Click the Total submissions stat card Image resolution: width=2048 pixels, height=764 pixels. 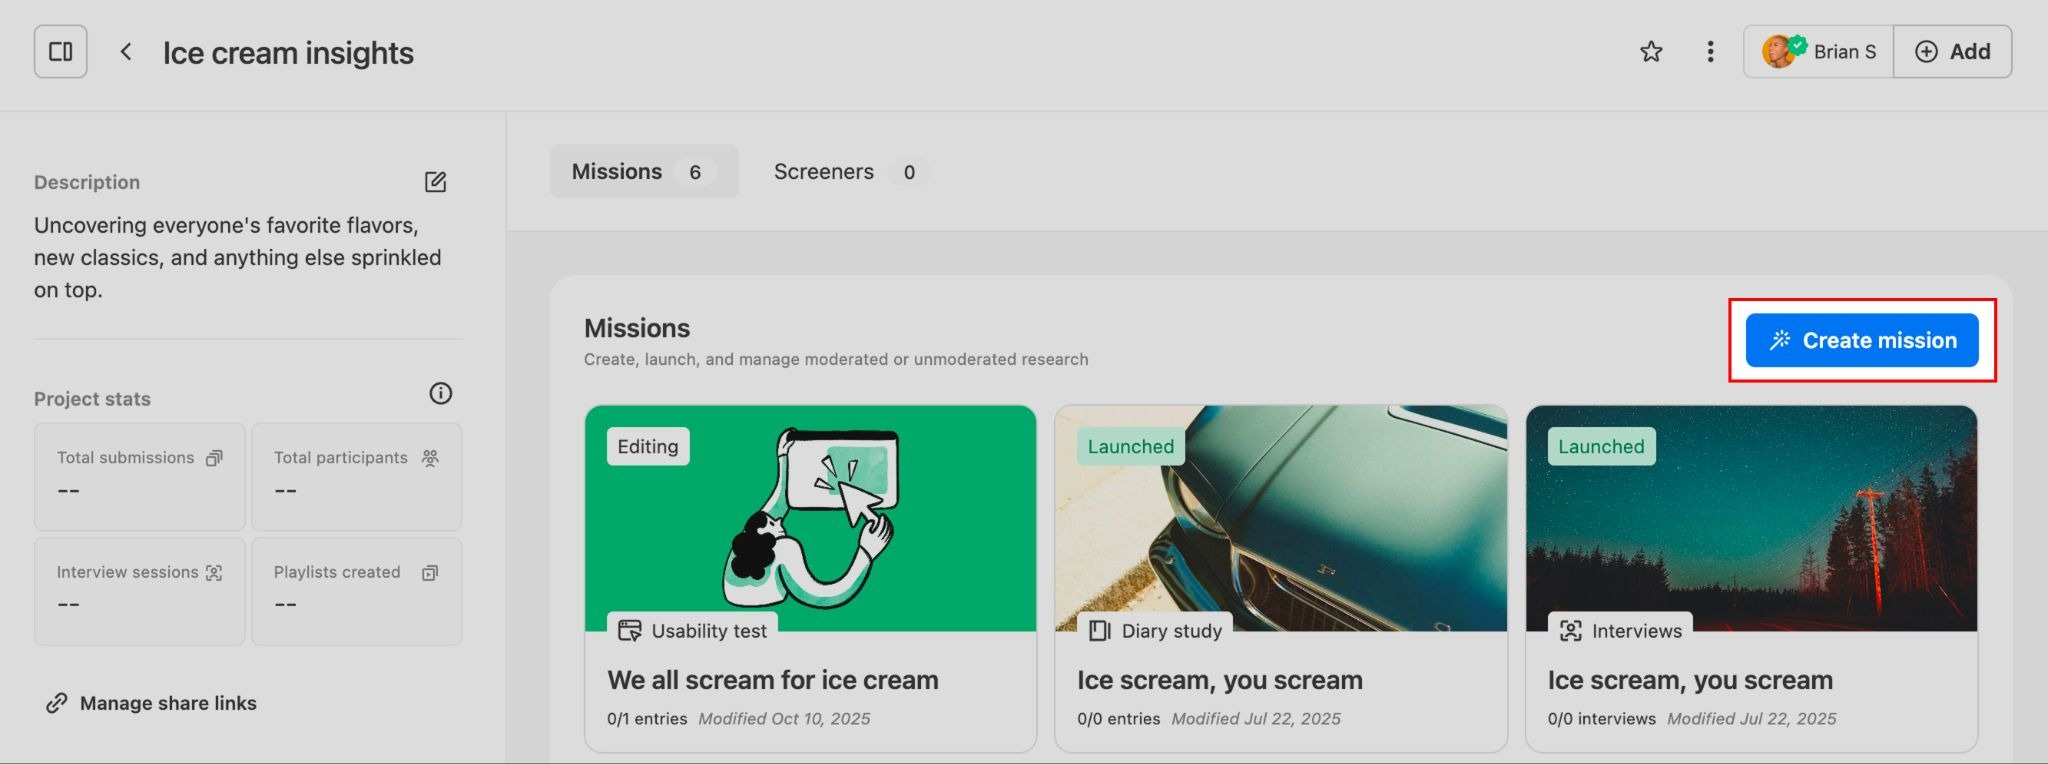click(x=139, y=476)
